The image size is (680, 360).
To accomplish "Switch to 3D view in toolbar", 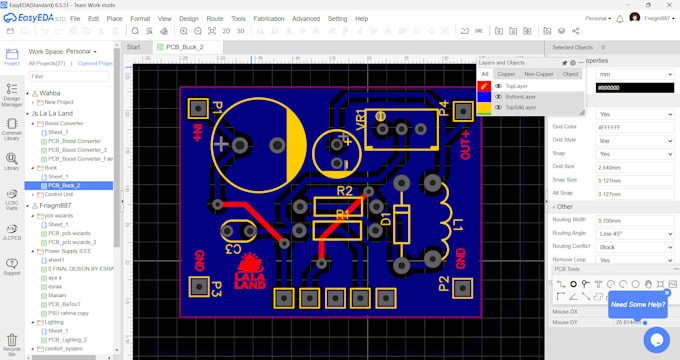I will [x=240, y=31].
